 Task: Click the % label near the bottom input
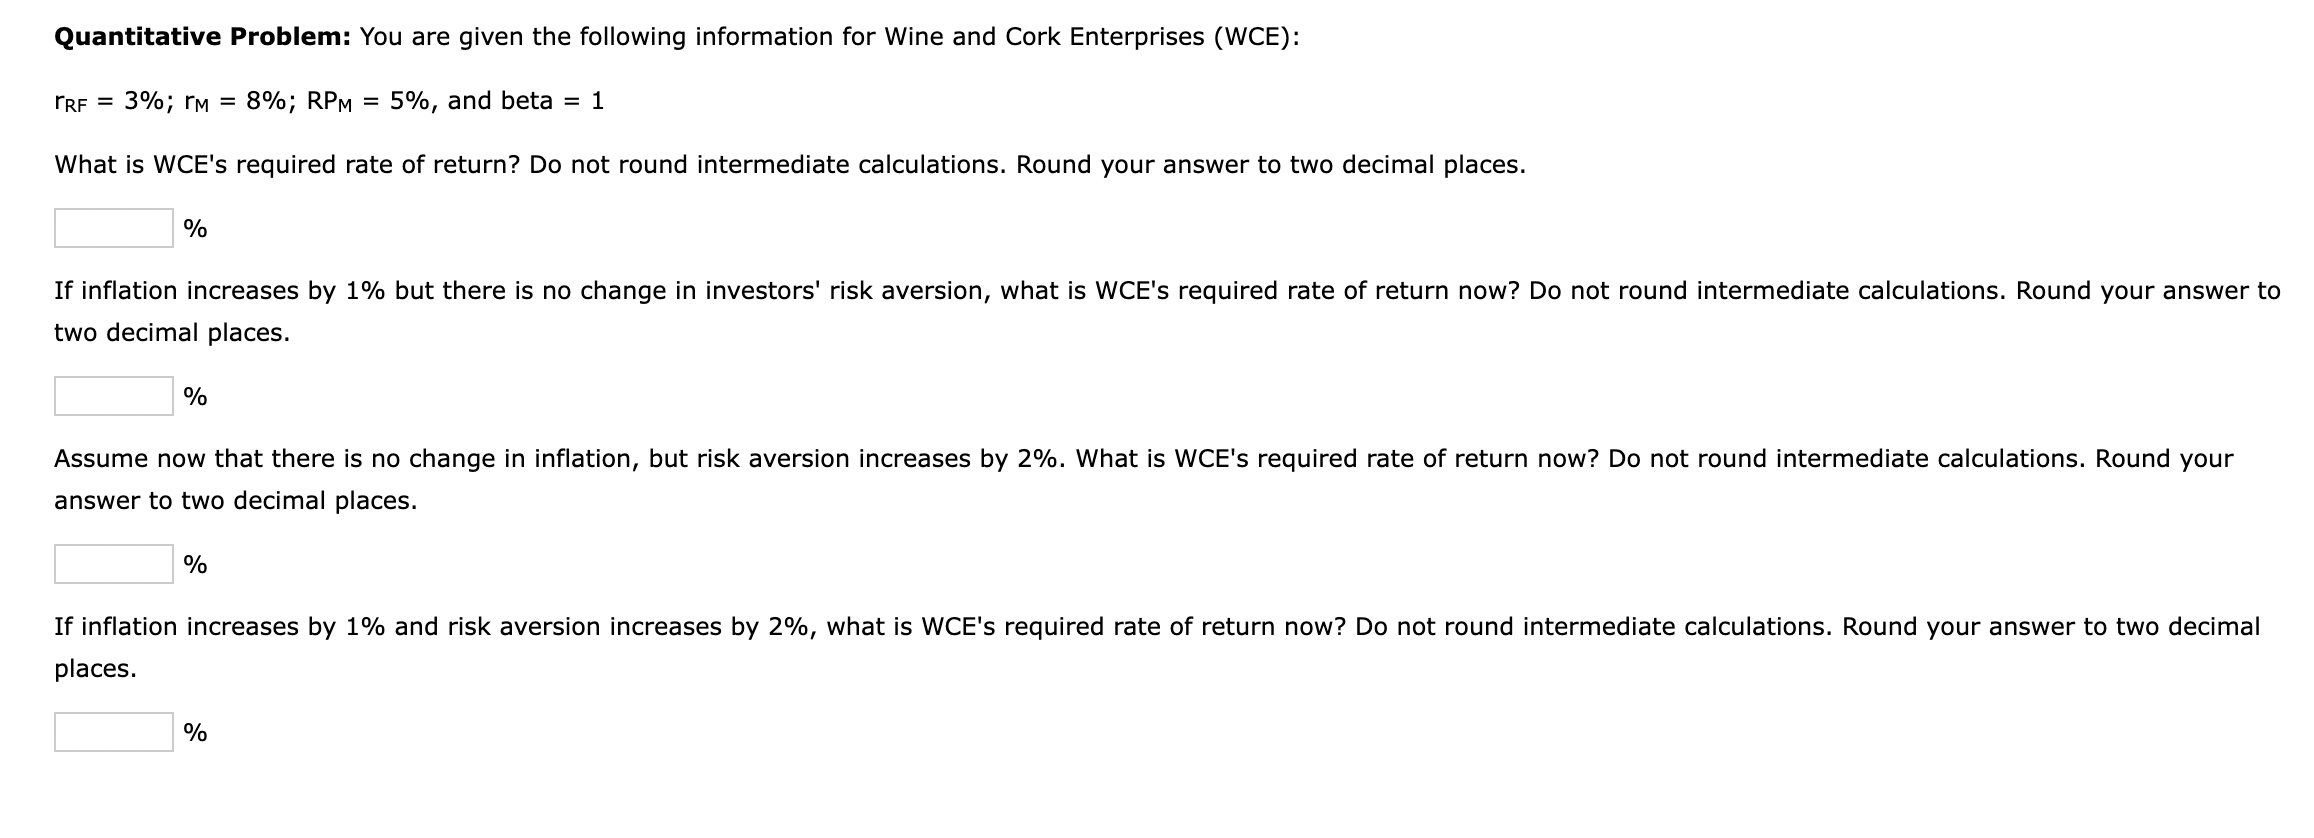coord(195,733)
